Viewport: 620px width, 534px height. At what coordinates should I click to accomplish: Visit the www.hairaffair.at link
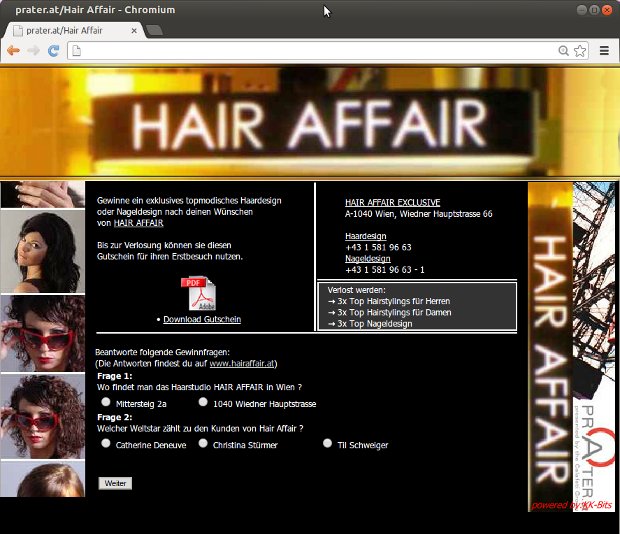[x=242, y=364]
